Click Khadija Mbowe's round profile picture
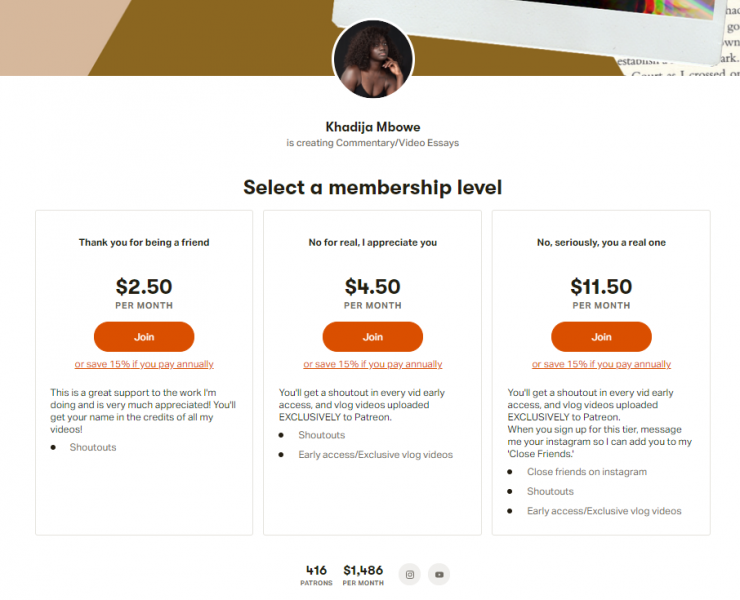The width and height of the screenshot is (740, 600). (x=372, y=59)
